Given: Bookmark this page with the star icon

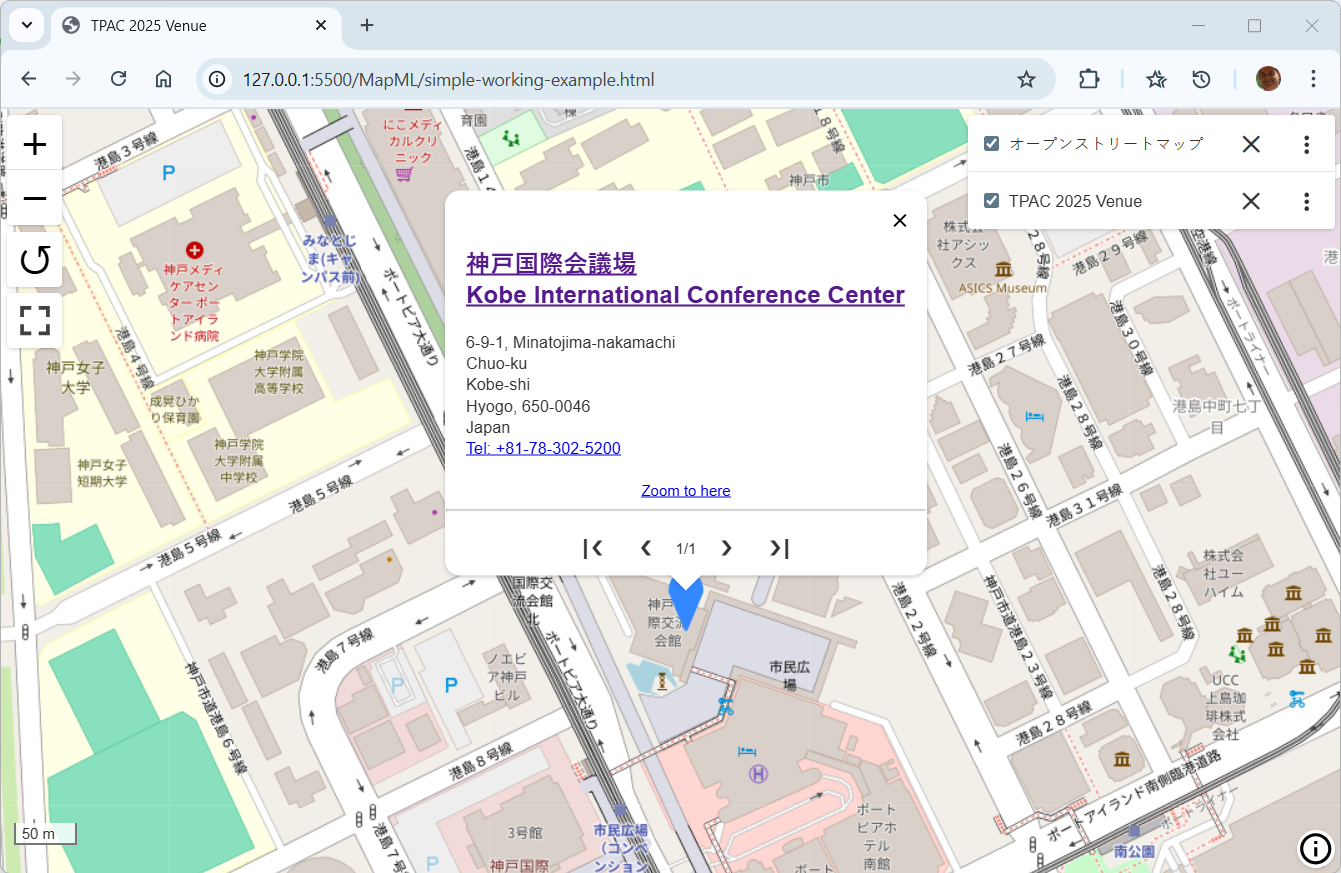Looking at the screenshot, I should tap(1026, 78).
